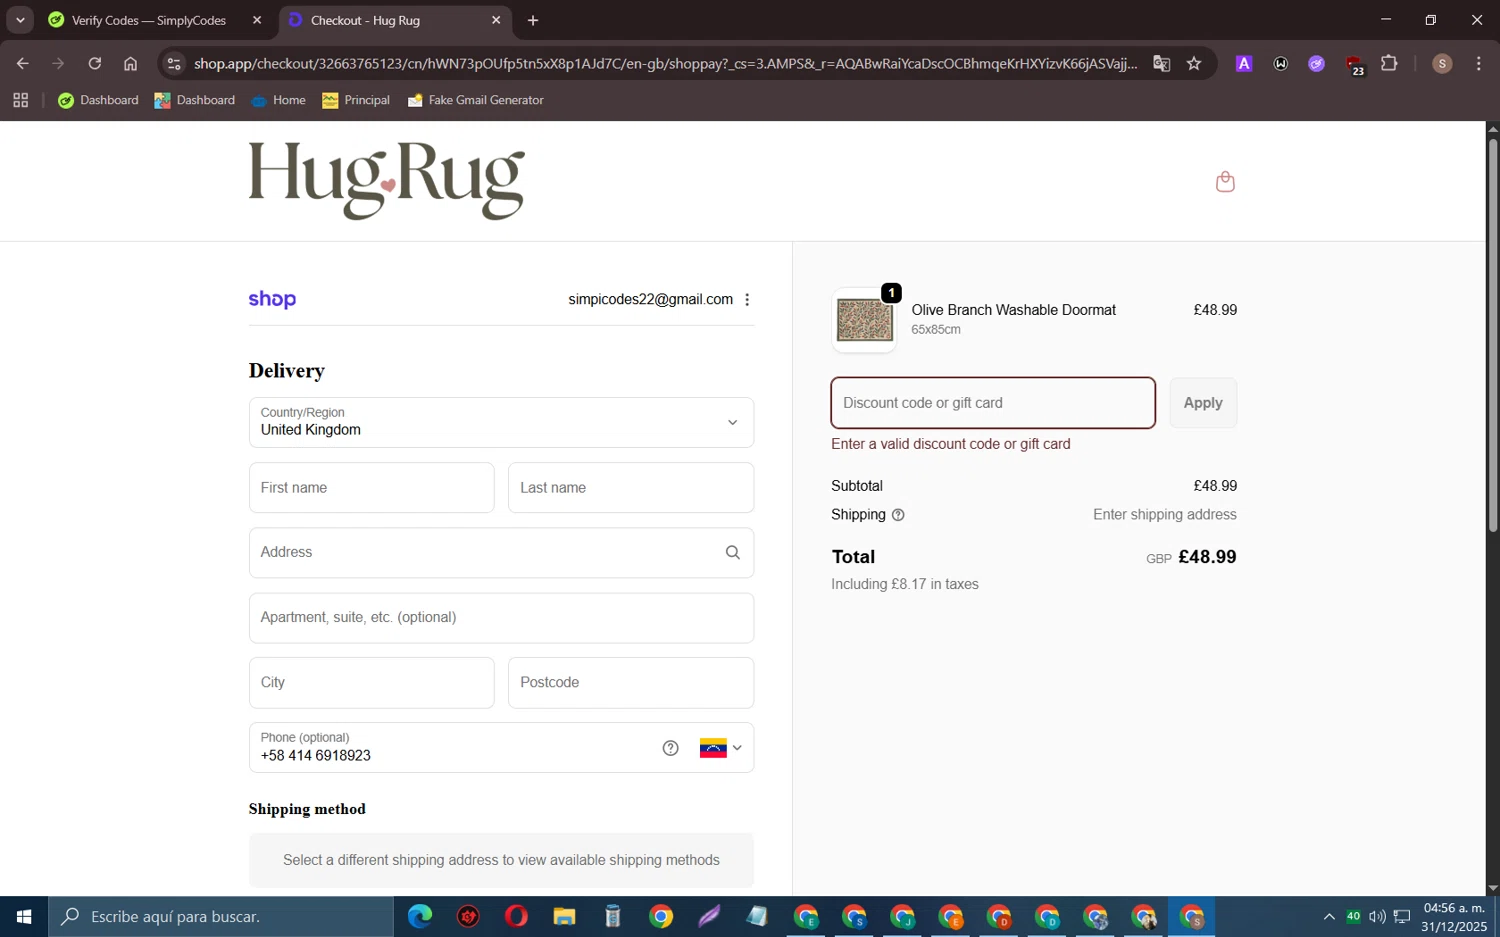
Task: Focus the Discount code or gift card field
Action: pyautogui.click(x=993, y=403)
